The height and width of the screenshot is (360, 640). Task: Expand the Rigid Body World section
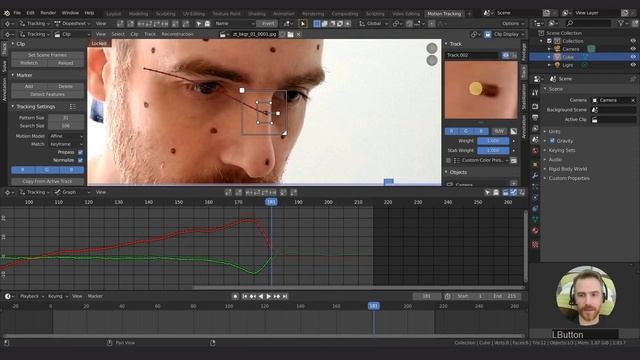(568, 169)
